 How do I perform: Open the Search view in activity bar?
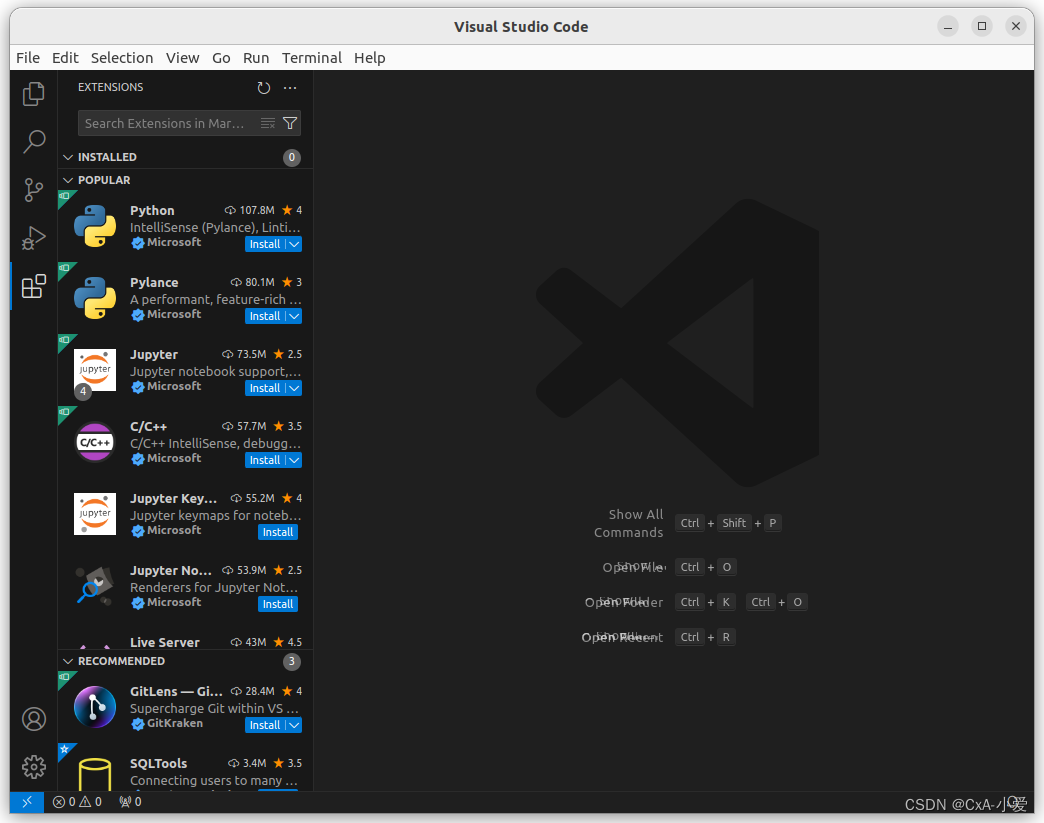(33, 141)
